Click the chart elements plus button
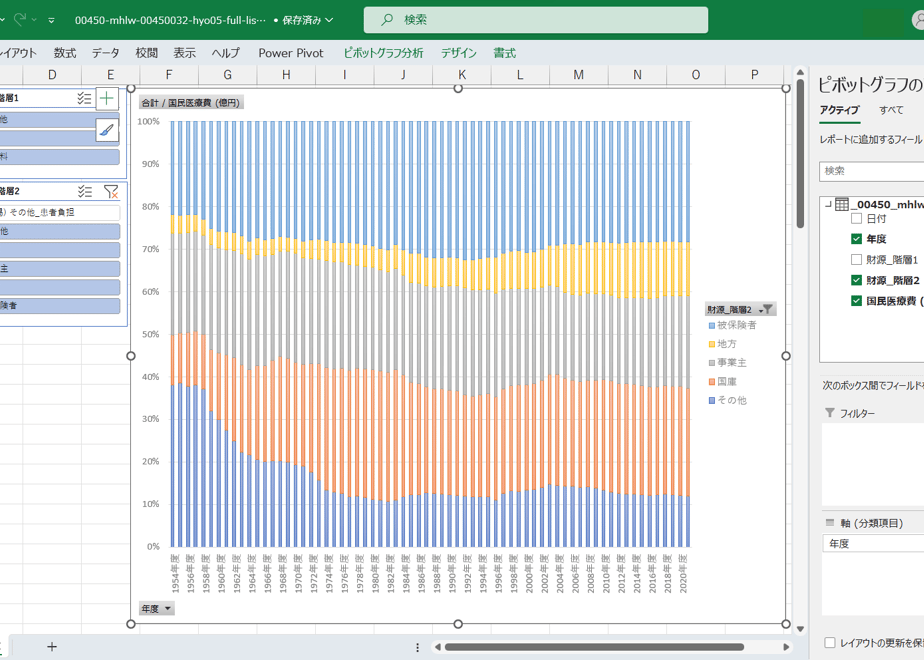The image size is (924, 660). [107, 98]
